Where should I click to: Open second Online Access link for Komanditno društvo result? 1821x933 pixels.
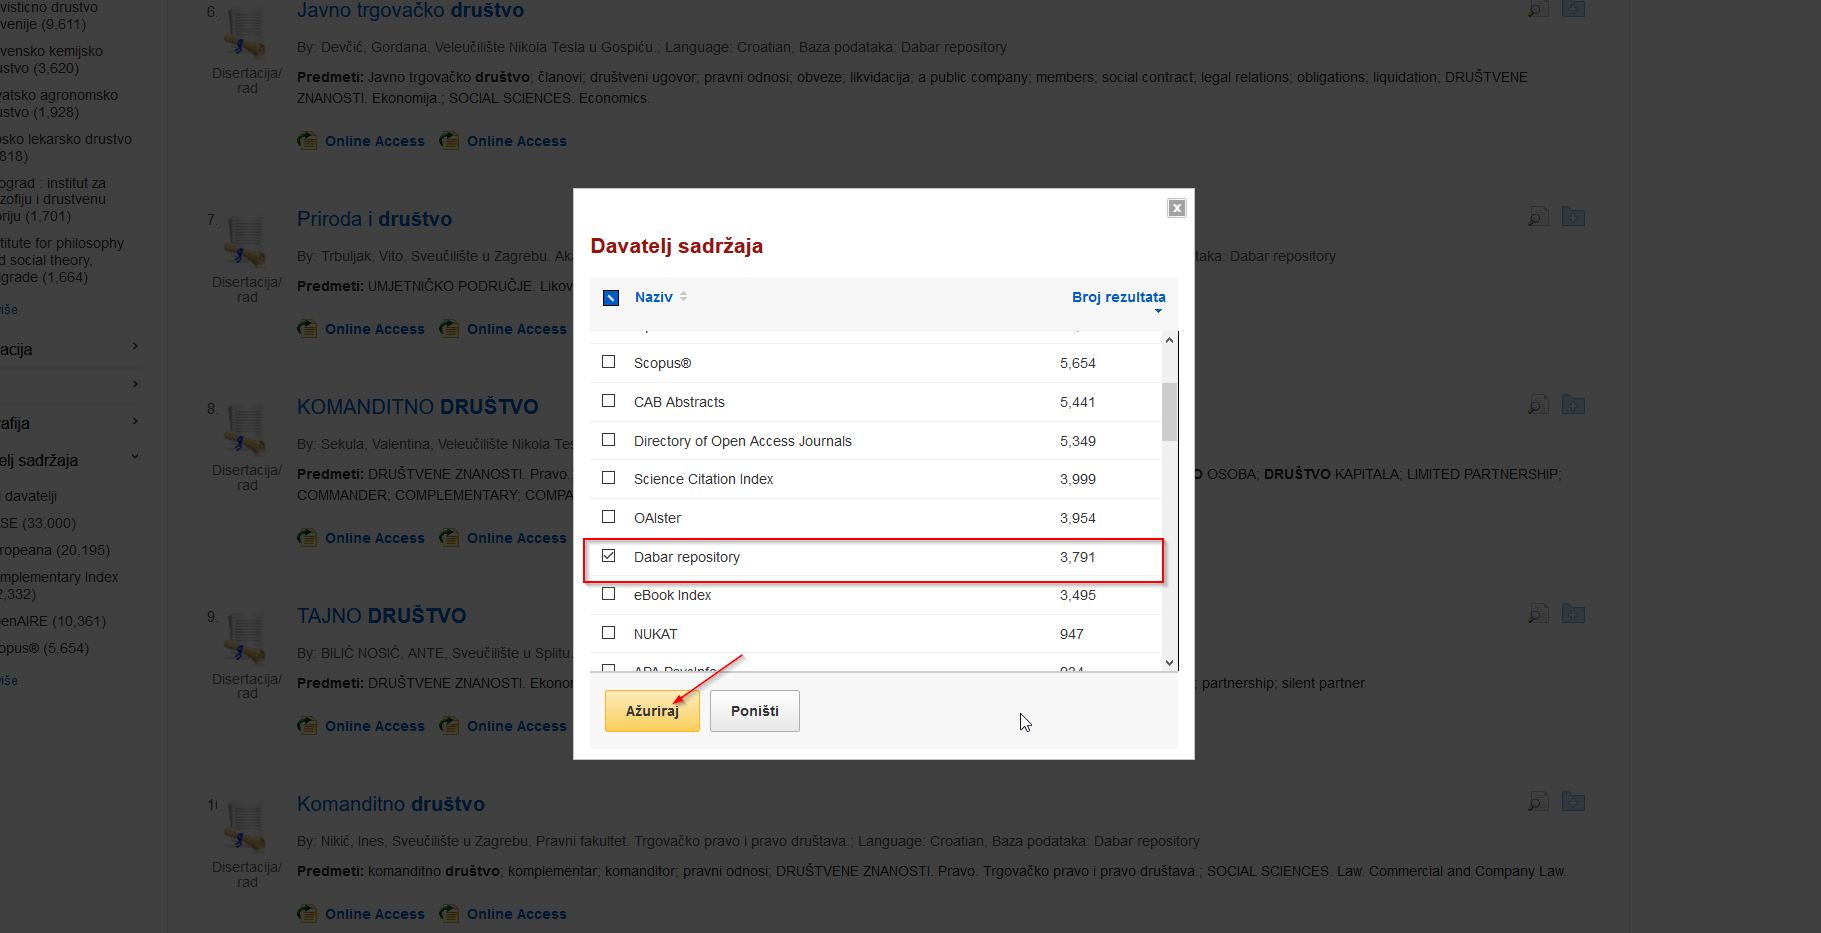click(516, 914)
